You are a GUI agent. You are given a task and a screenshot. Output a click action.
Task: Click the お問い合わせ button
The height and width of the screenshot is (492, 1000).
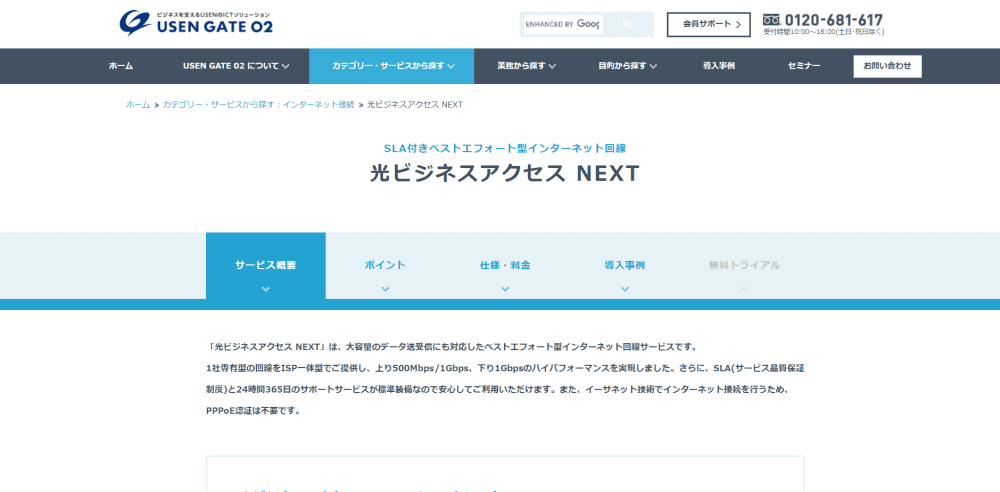click(887, 66)
